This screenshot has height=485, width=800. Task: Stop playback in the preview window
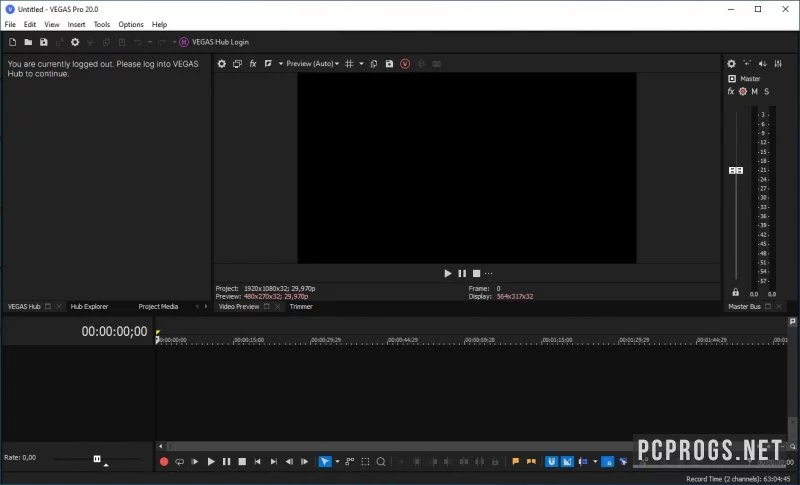[x=477, y=273]
